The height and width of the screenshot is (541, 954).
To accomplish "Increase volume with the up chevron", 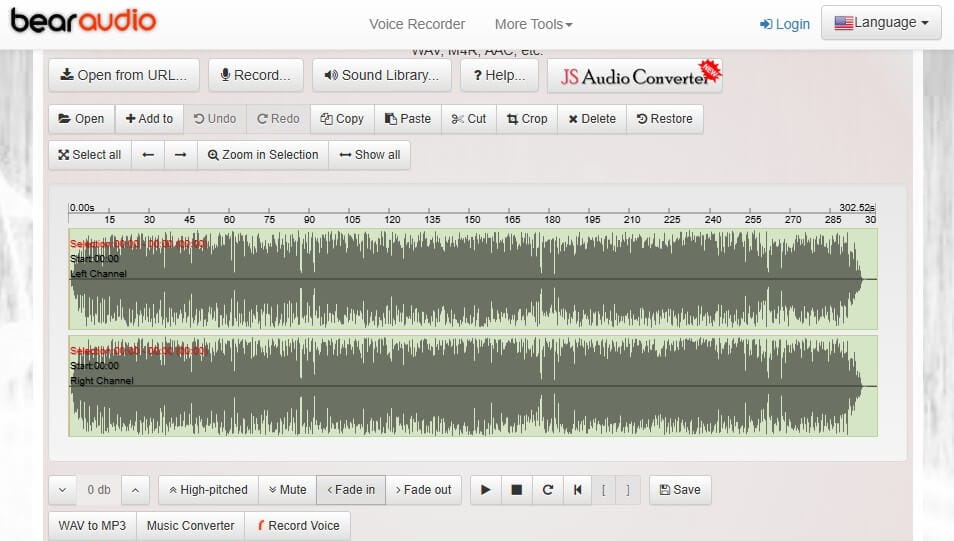I will click(x=135, y=490).
